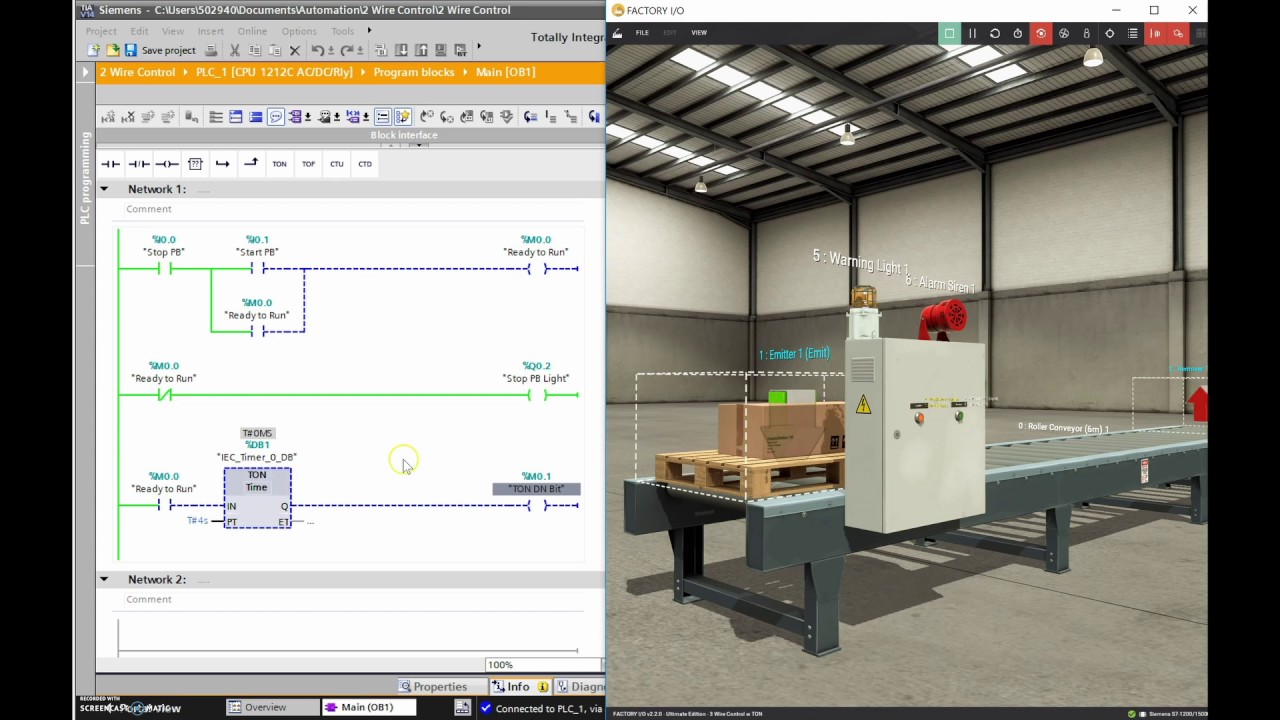This screenshot has width=1280, height=720.
Task: Collapse the Block interface panel arrow
Action: coord(391,145)
